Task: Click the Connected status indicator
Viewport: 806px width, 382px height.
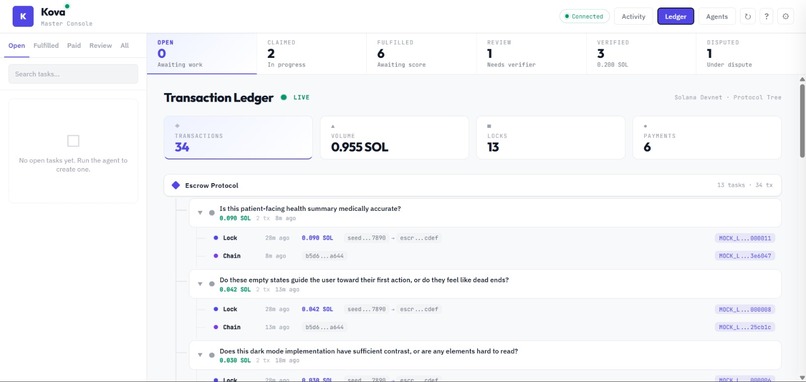Action: point(584,16)
